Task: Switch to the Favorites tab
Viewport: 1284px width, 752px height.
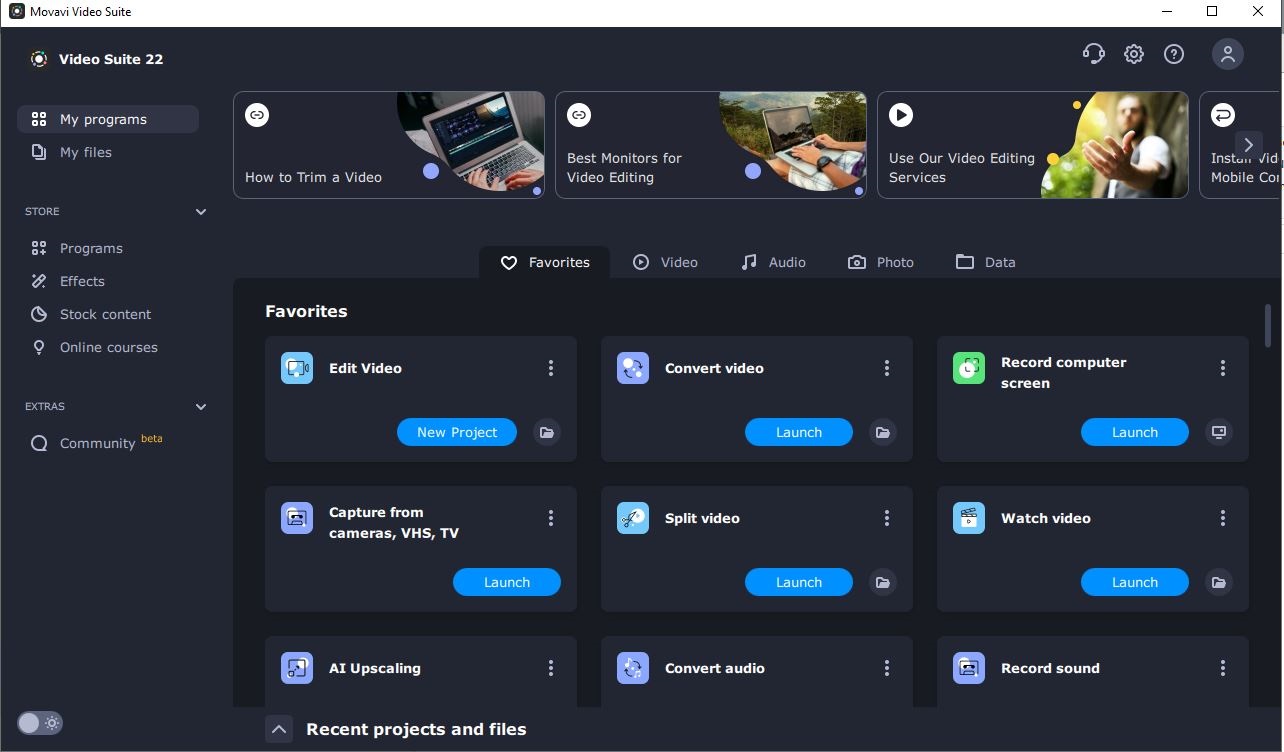Action: click(x=545, y=262)
